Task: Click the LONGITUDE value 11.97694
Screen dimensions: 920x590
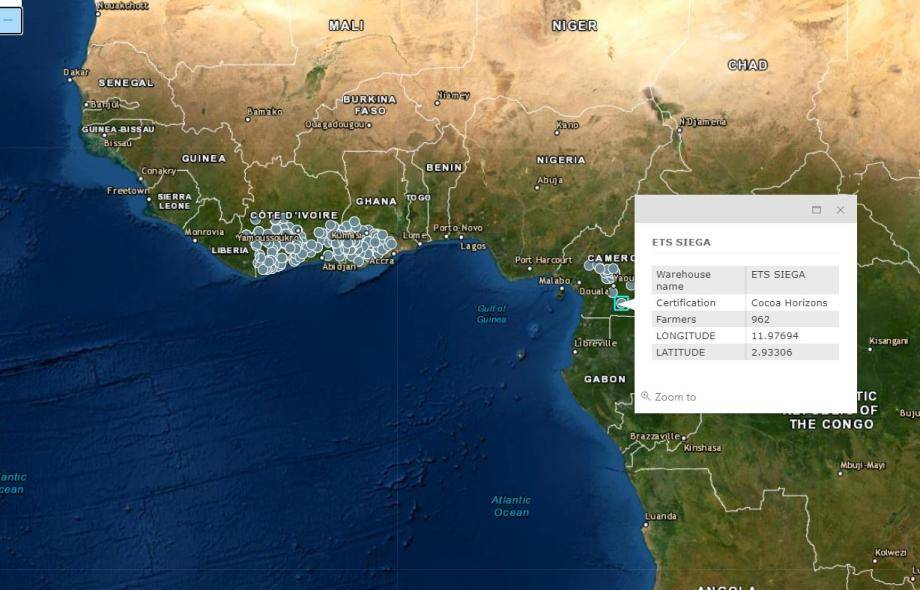Action: pos(775,335)
